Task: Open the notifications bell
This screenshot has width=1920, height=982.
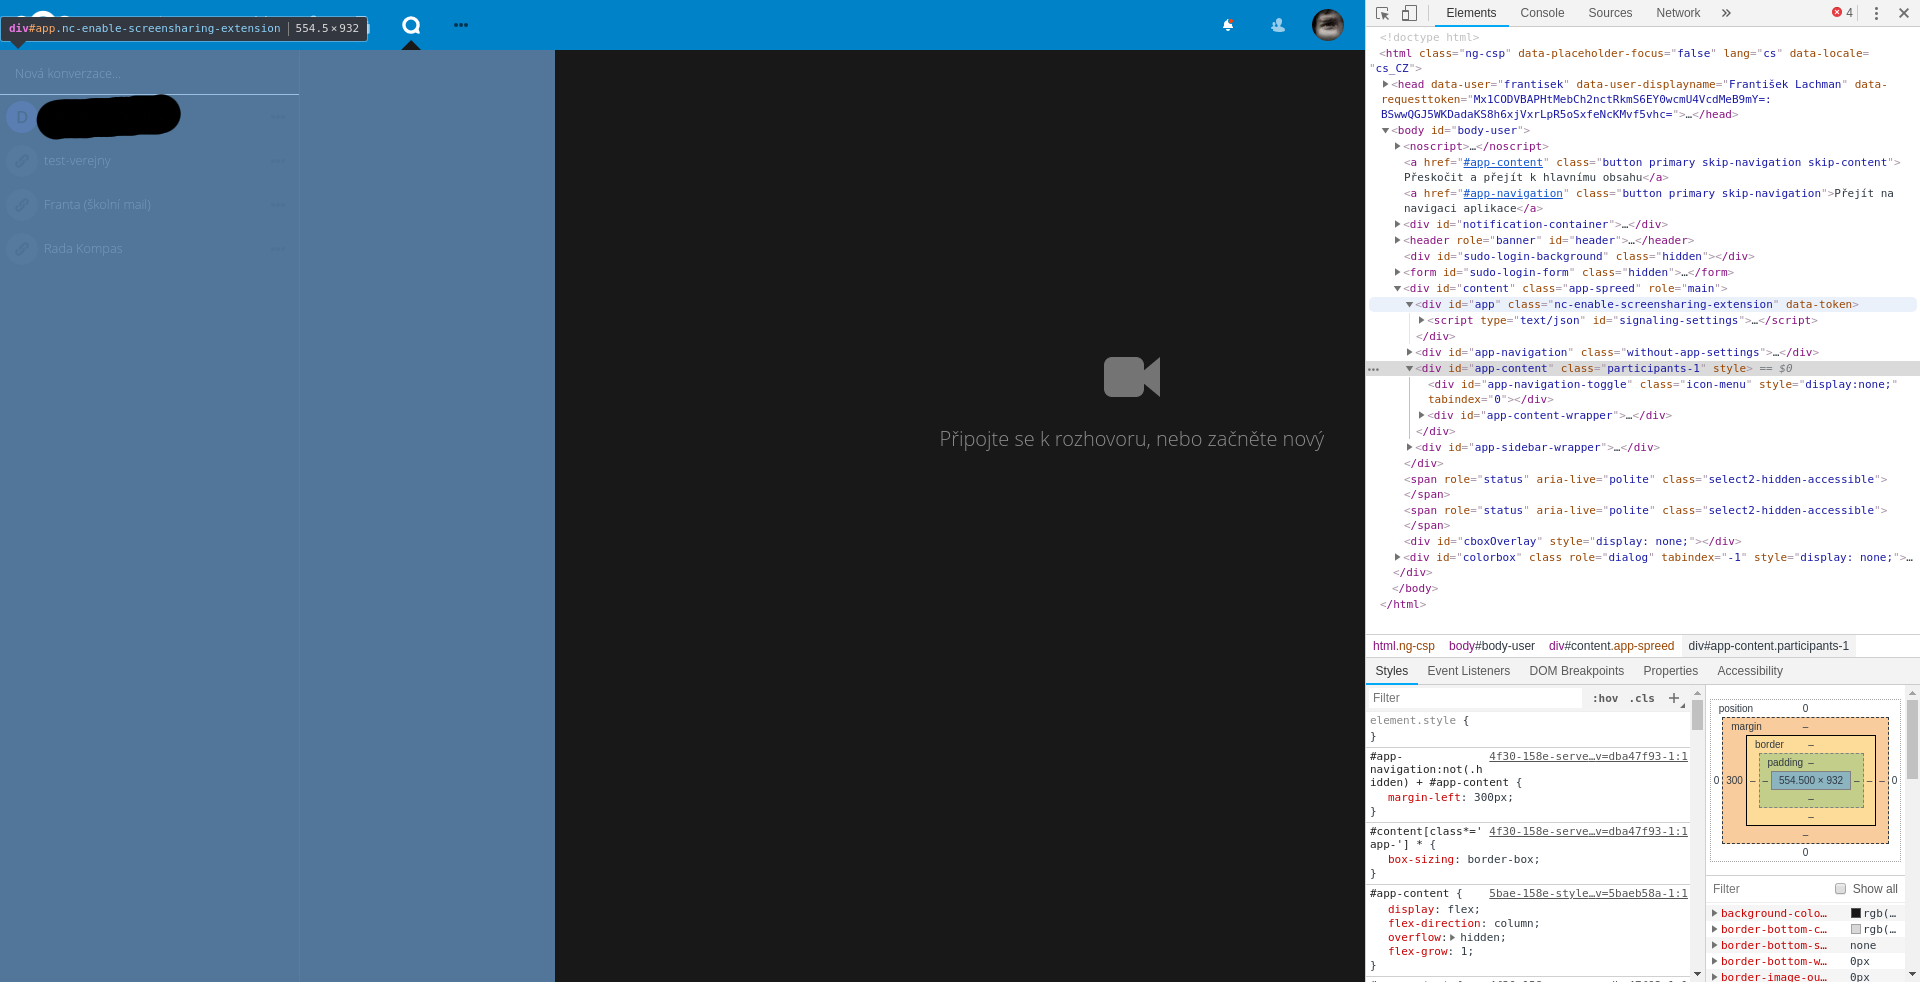Action: pos(1228,25)
